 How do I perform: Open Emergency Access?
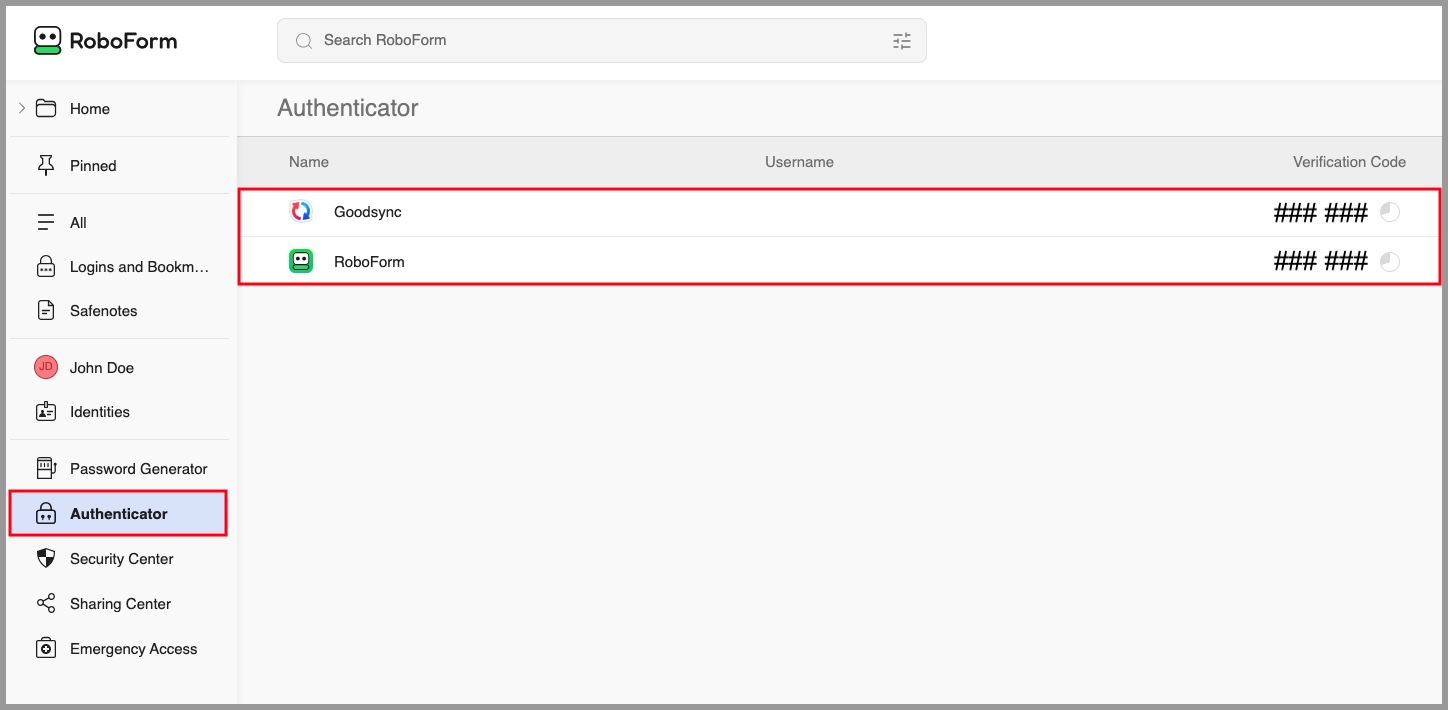pos(134,649)
